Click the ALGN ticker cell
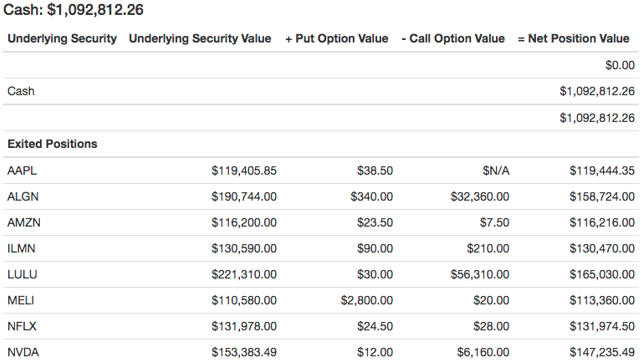This screenshot has width=641, height=363. [23, 197]
